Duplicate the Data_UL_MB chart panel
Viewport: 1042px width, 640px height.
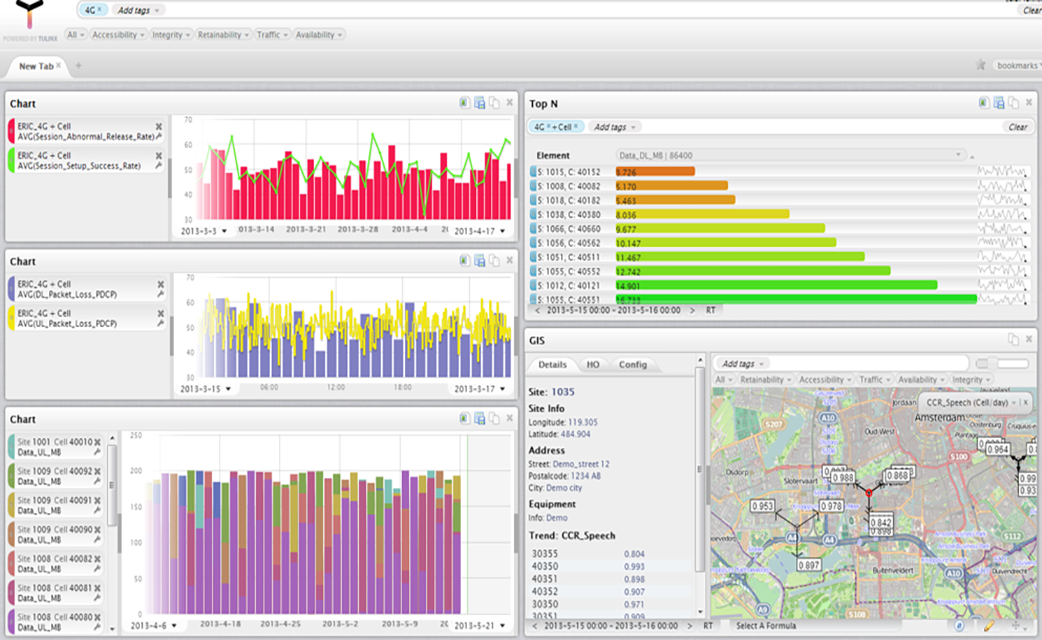pos(494,418)
